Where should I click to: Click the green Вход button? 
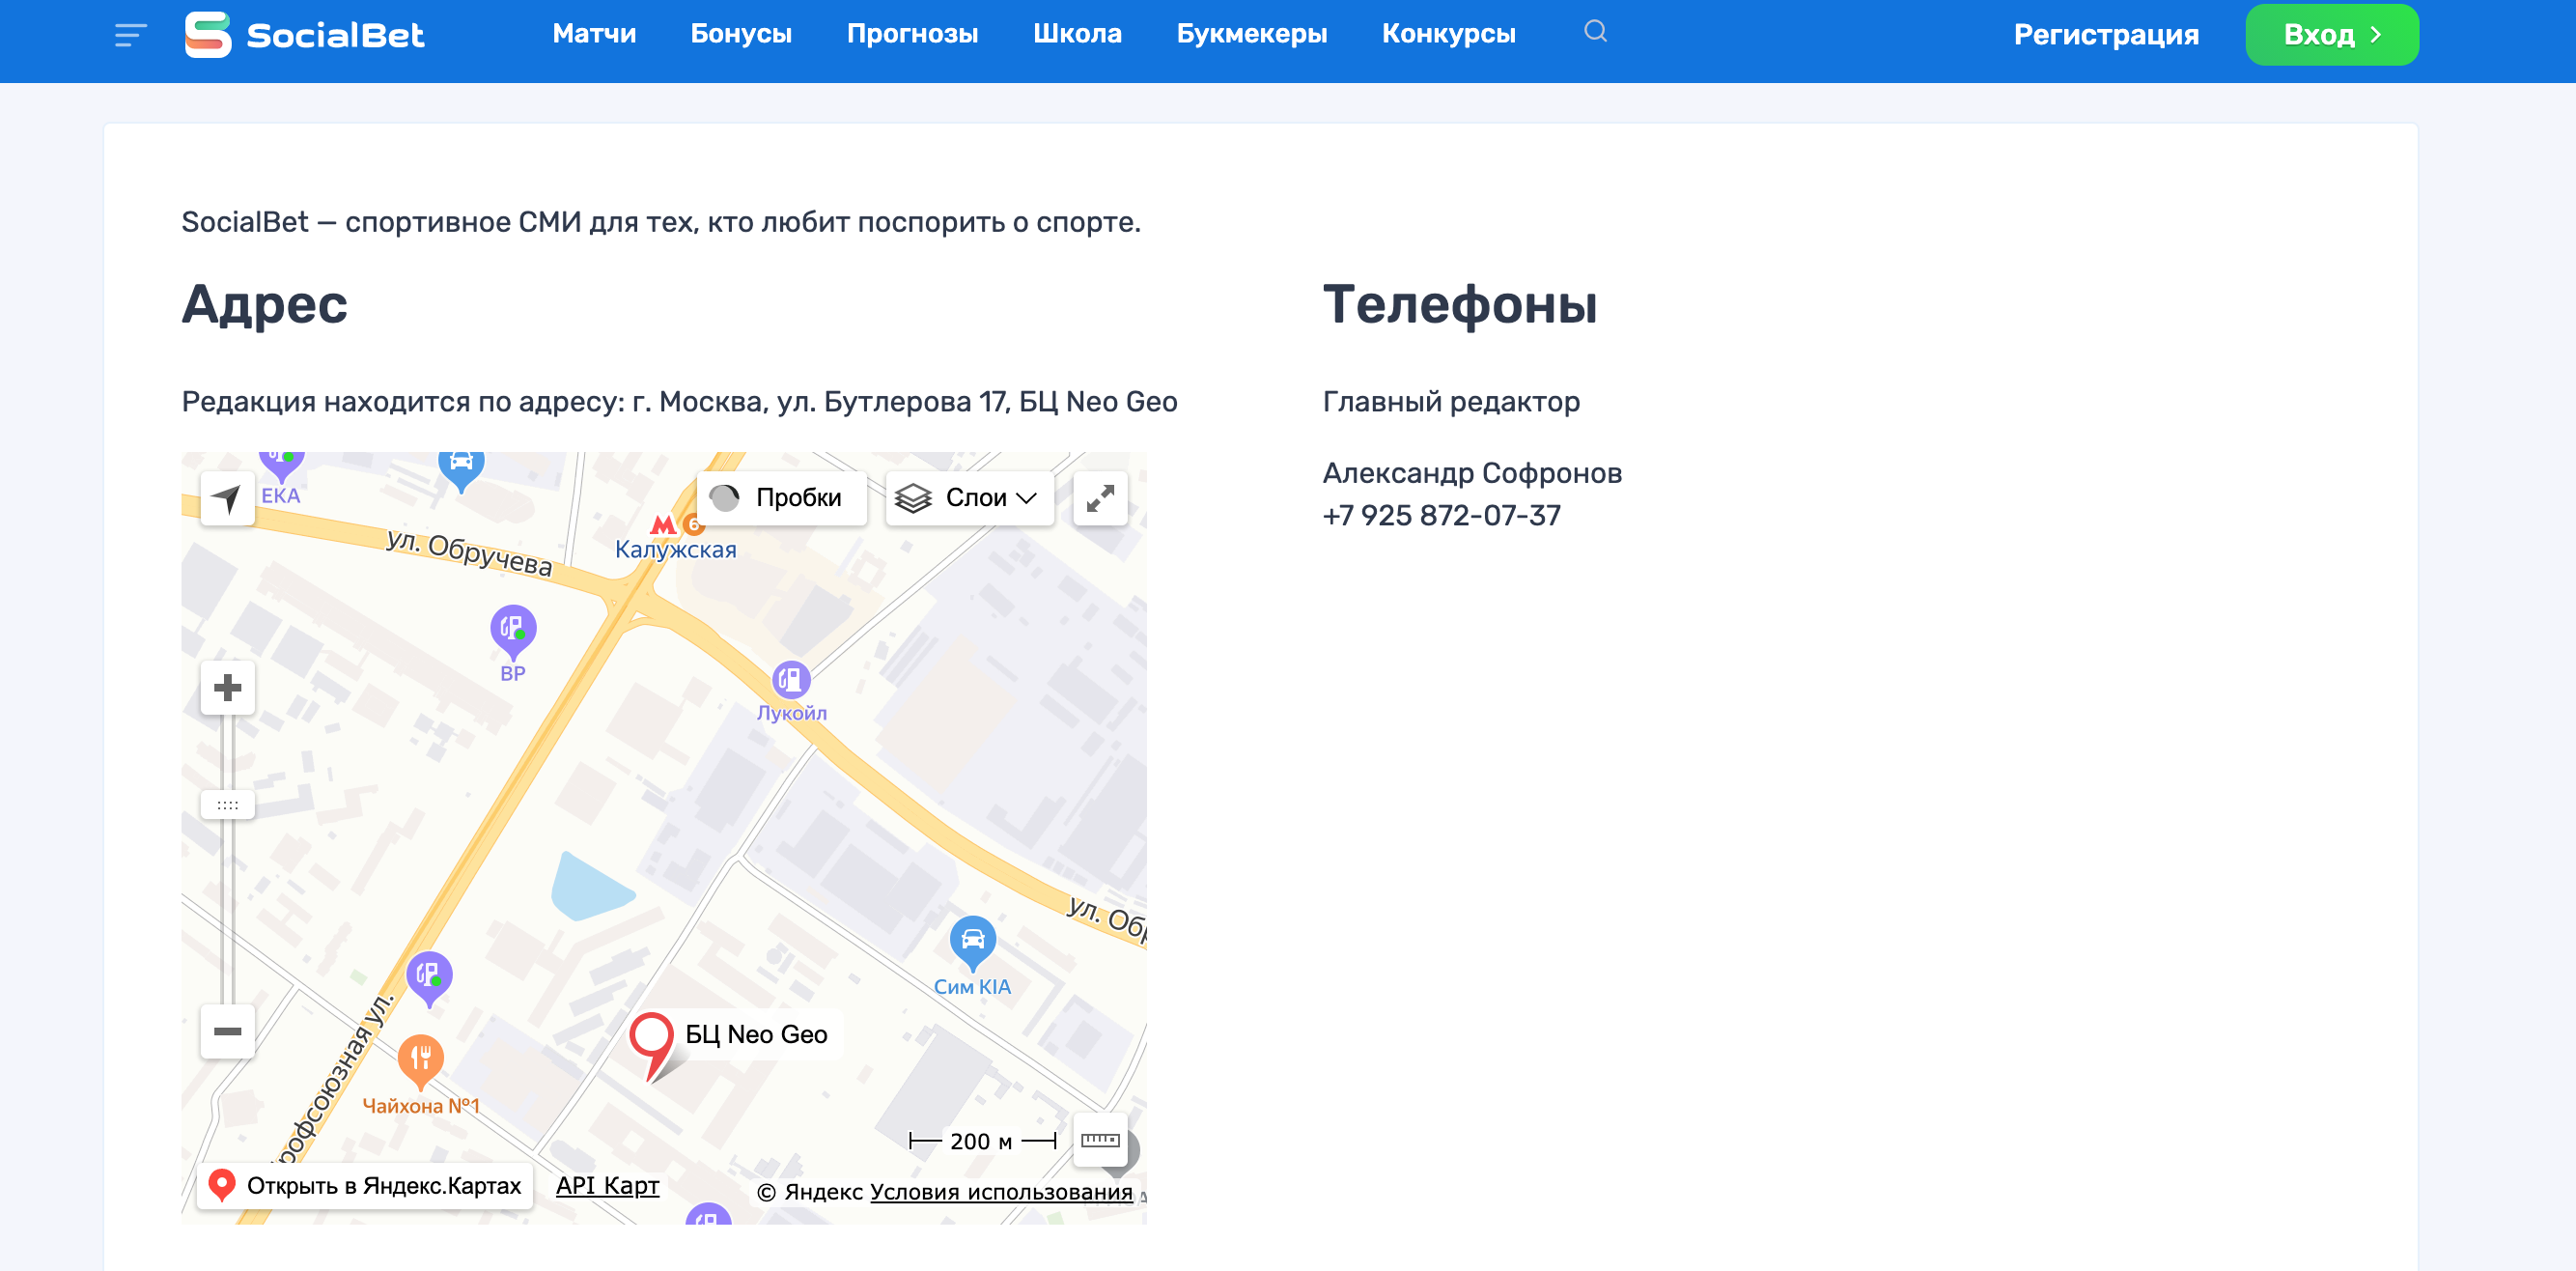(2331, 35)
